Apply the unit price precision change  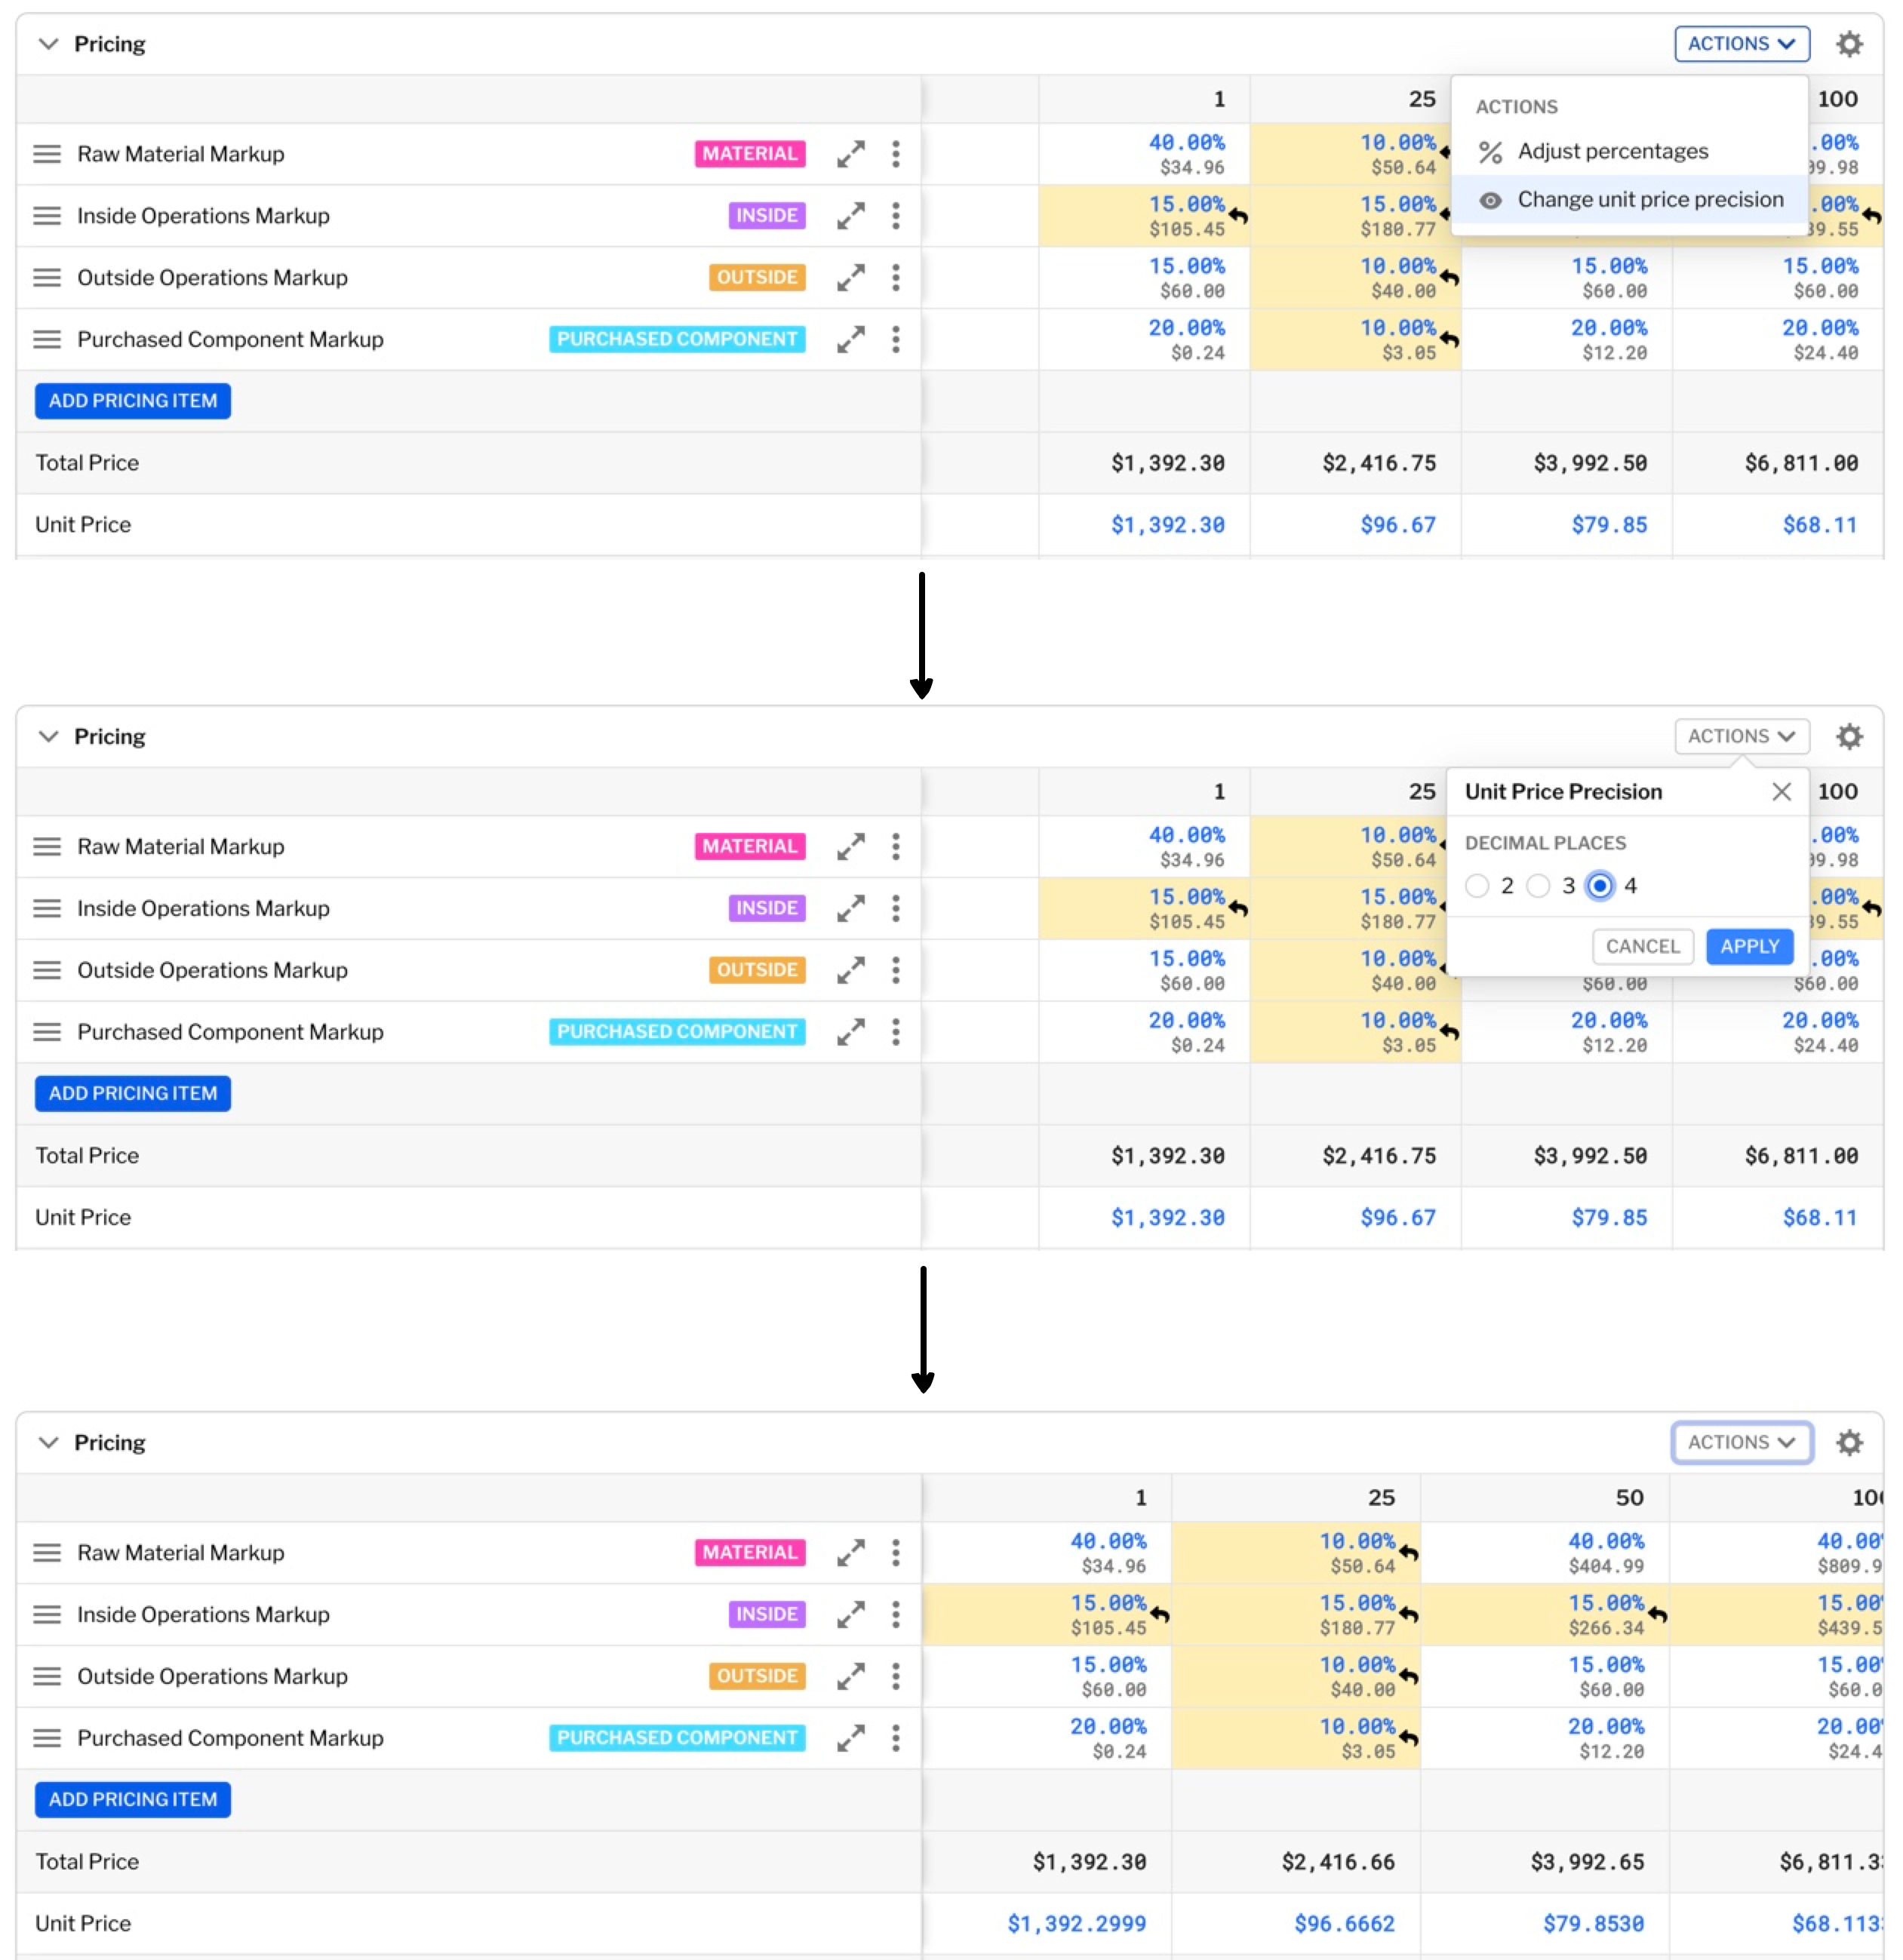click(1749, 946)
